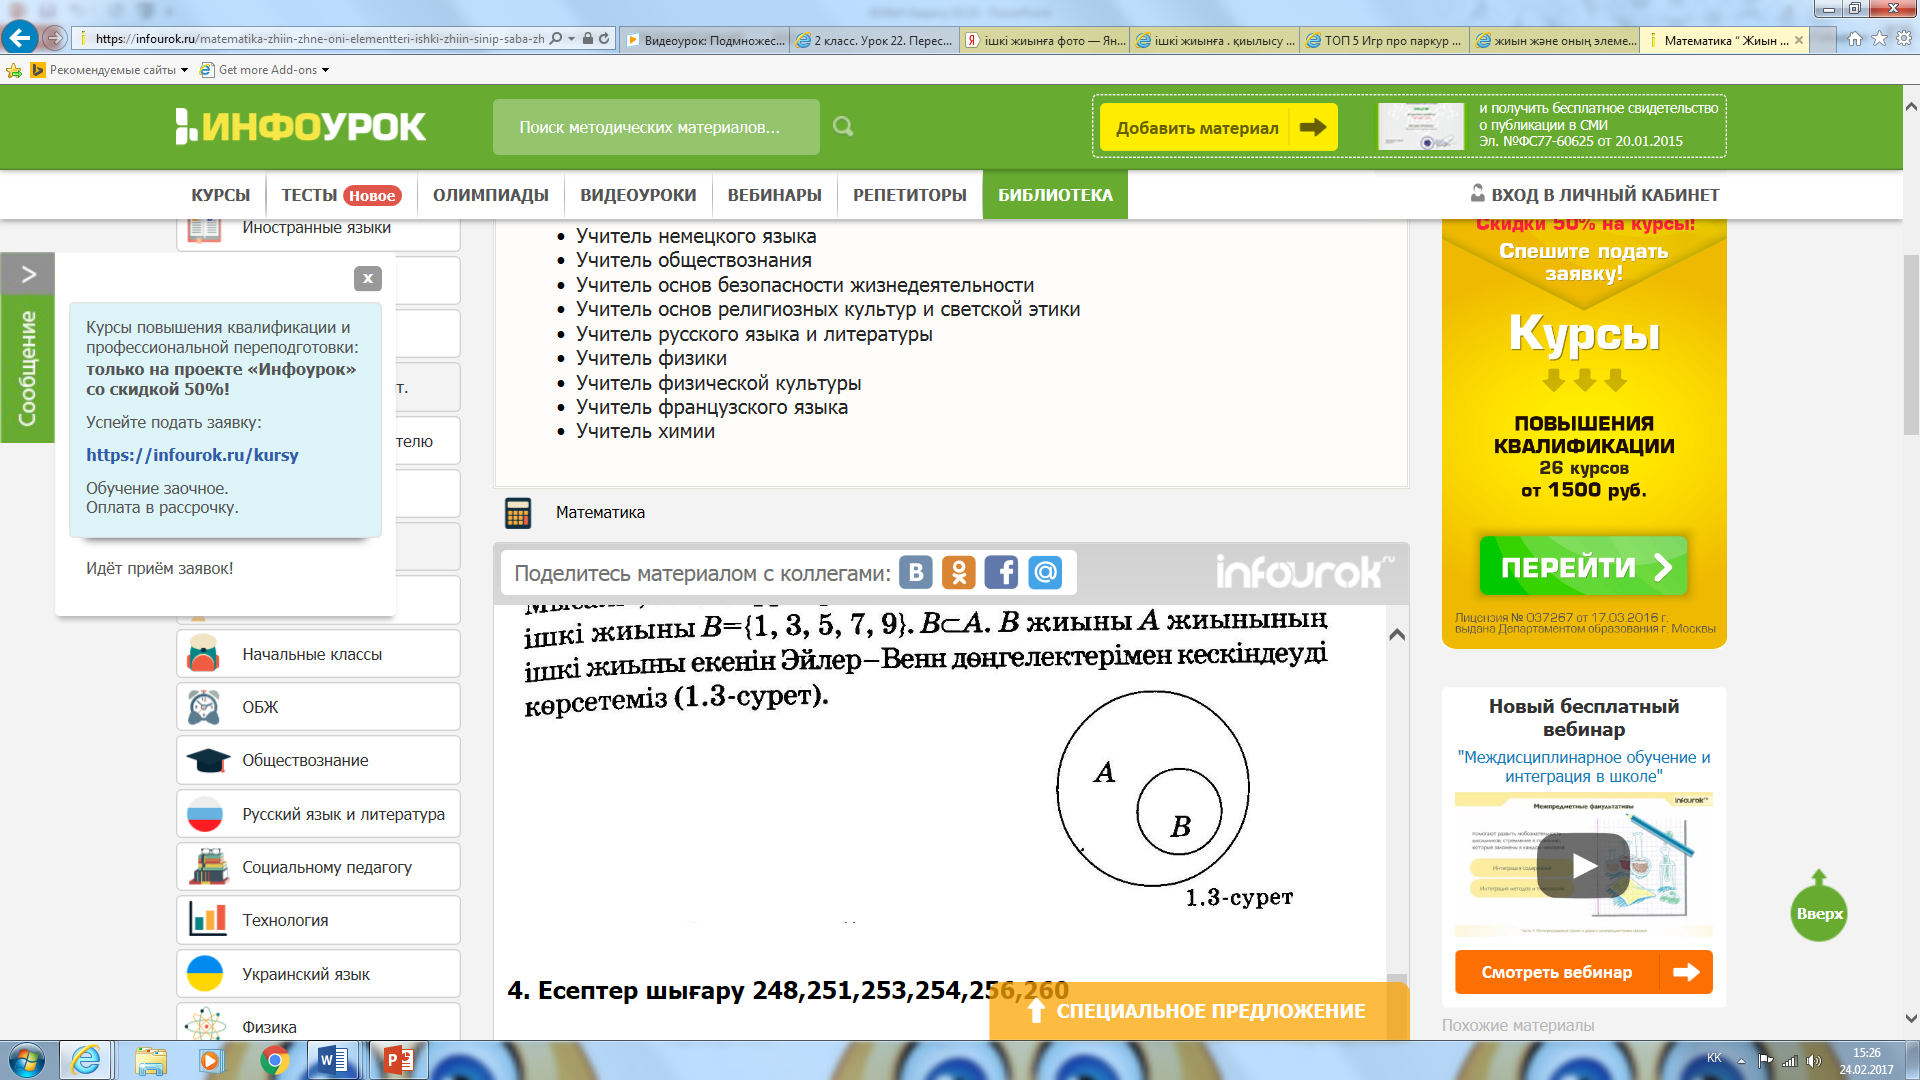Open the ВИДЕОУРОКИ menu item
This screenshot has width=1920, height=1080.
[x=638, y=195]
